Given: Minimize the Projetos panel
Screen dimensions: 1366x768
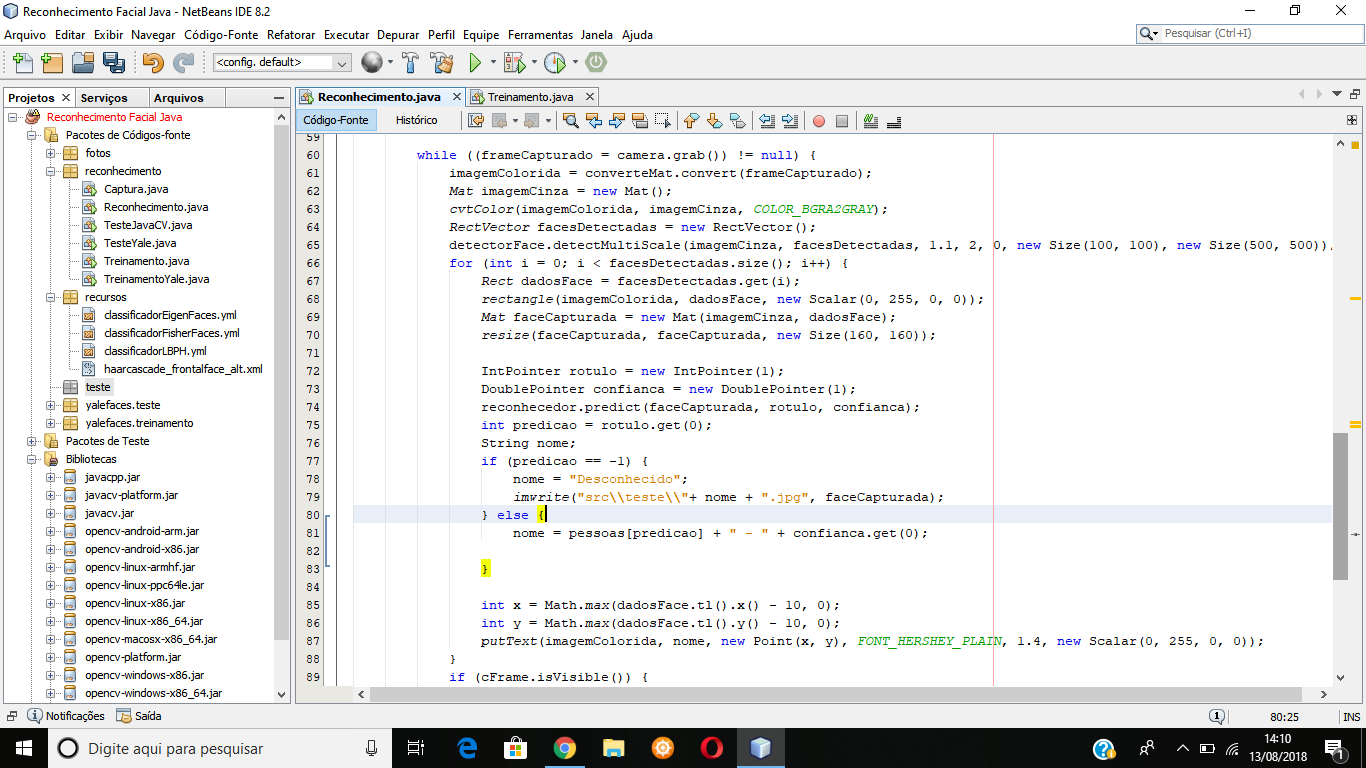Looking at the screenshot, I should pos(279,98).
